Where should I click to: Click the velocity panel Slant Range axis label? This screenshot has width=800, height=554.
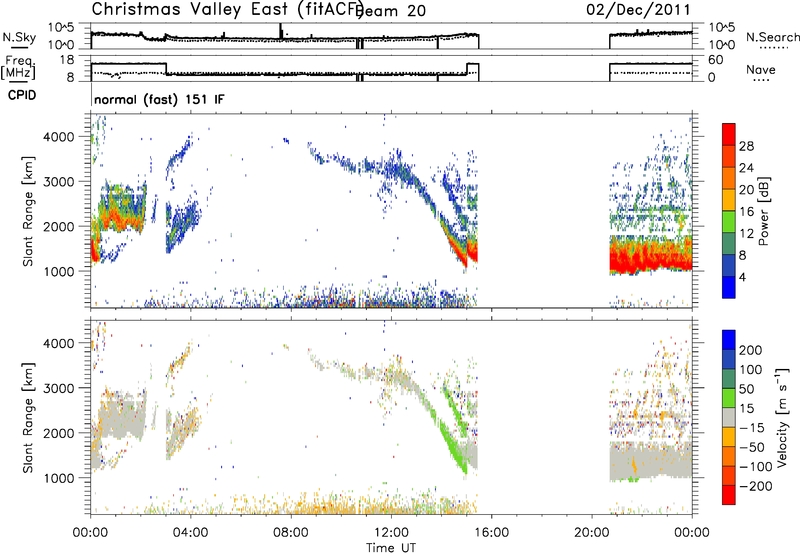tap(28, 417)
